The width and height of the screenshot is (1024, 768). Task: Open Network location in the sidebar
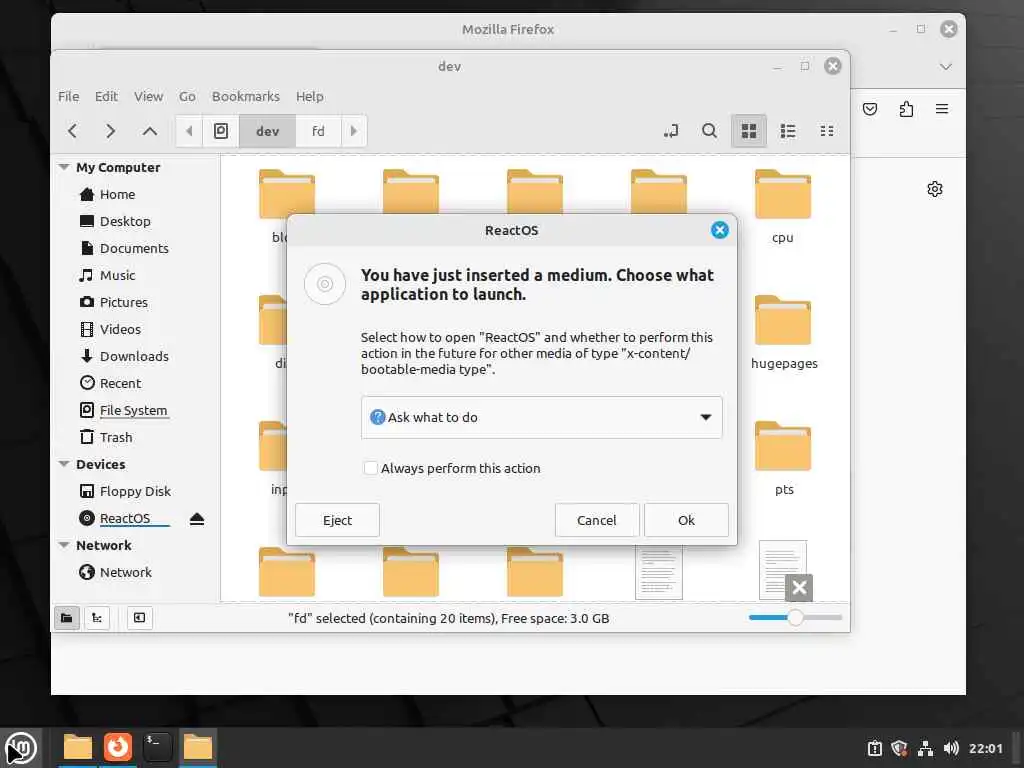(x=125, y=573)
